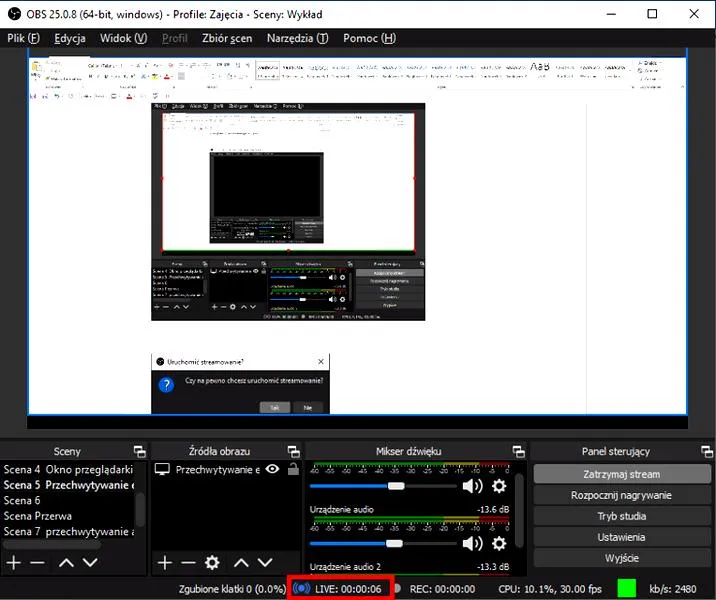Undock the Mikser dźwięku panel

pos(519,452)
